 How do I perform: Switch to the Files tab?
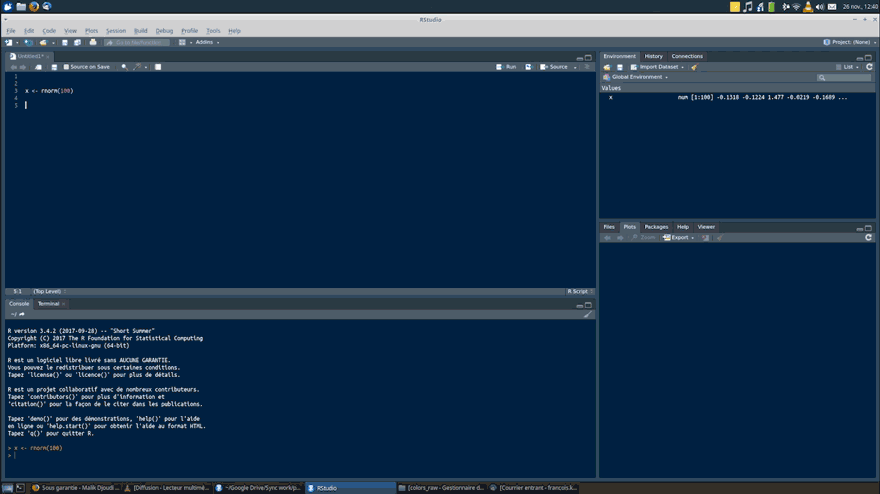(x=609, y=227)
